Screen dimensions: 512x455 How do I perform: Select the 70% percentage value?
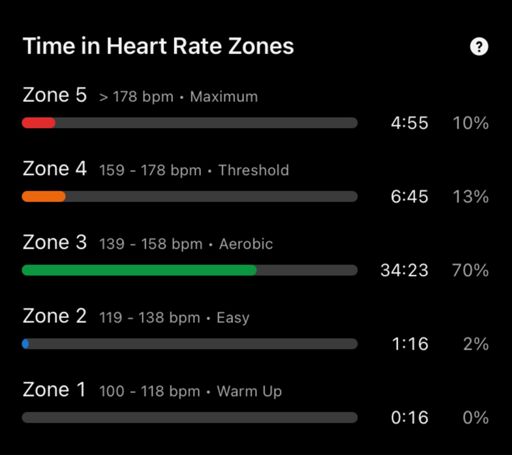click(470, 270)
